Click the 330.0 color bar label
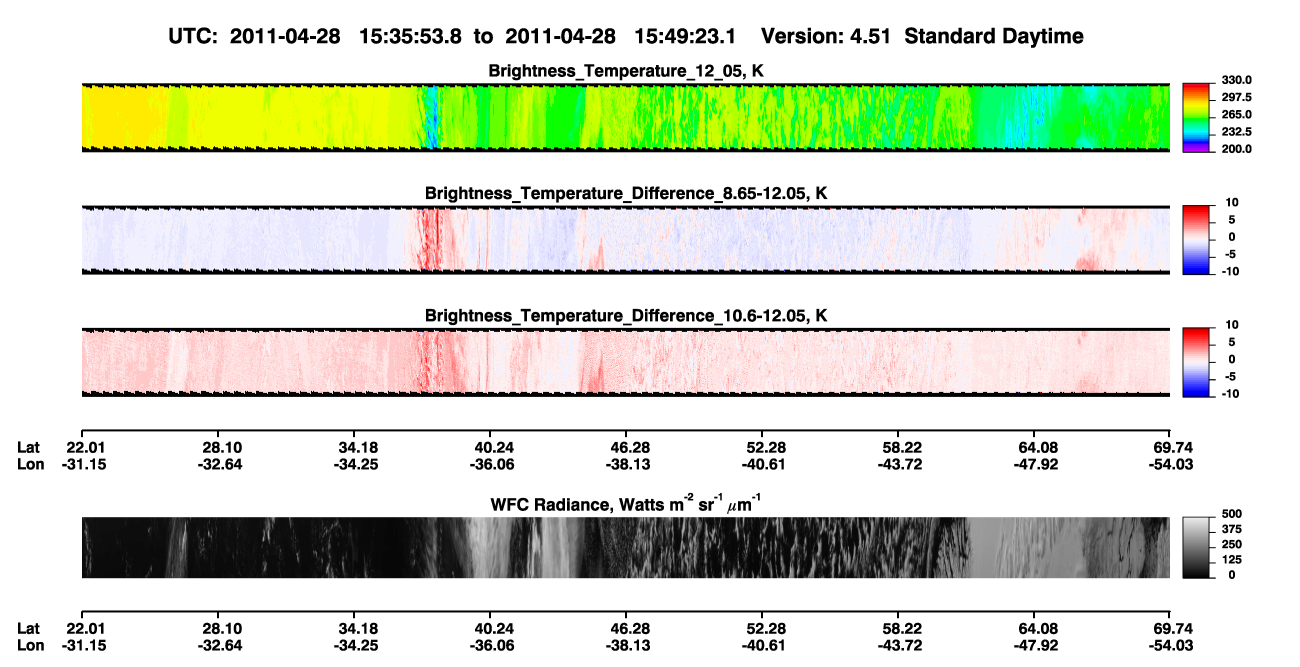 tap(1235, 81)
